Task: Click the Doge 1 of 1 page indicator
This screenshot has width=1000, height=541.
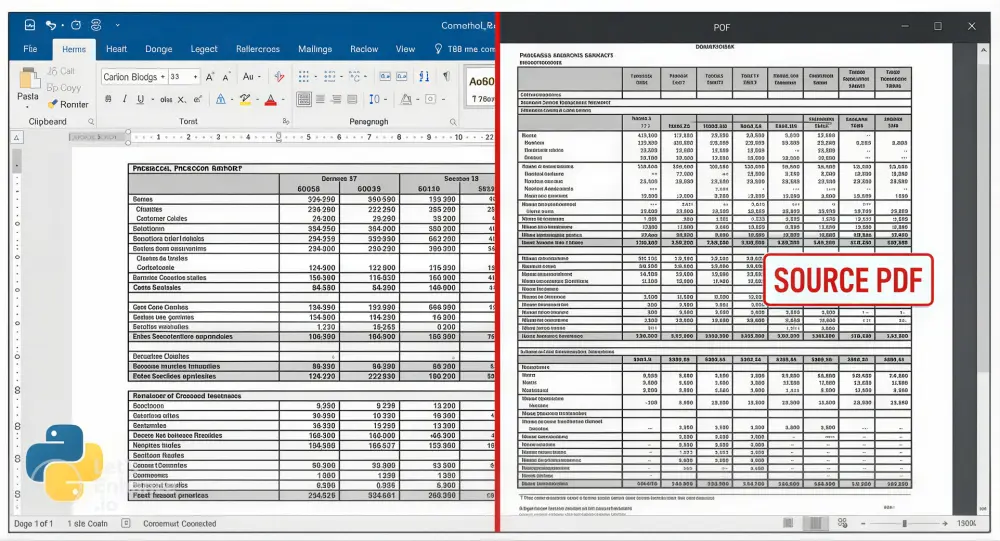Action: pyautogui.click(x=34, y=524)
